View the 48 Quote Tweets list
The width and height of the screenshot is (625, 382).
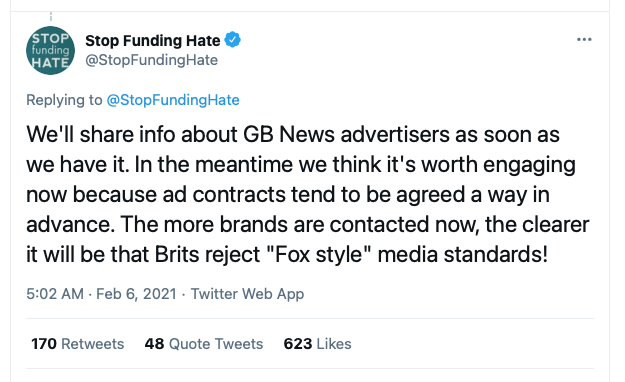click(x=204, y=344)
